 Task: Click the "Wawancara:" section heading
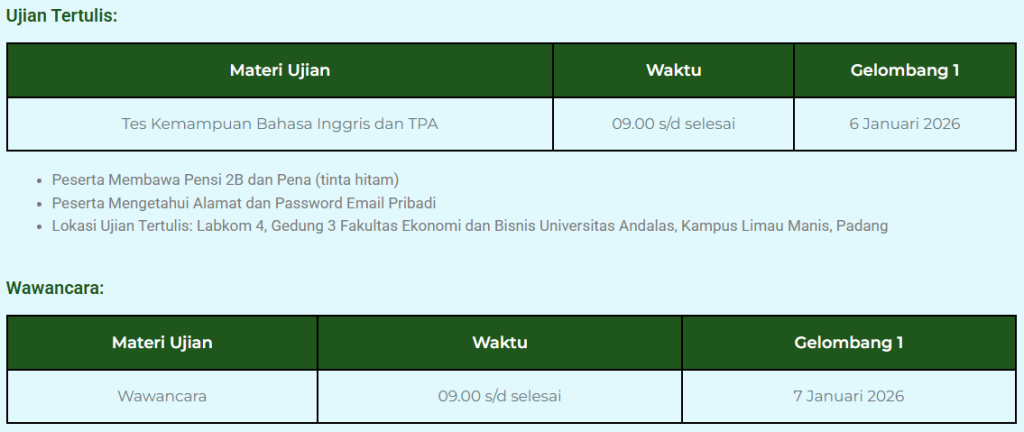(x=55, y=289)
